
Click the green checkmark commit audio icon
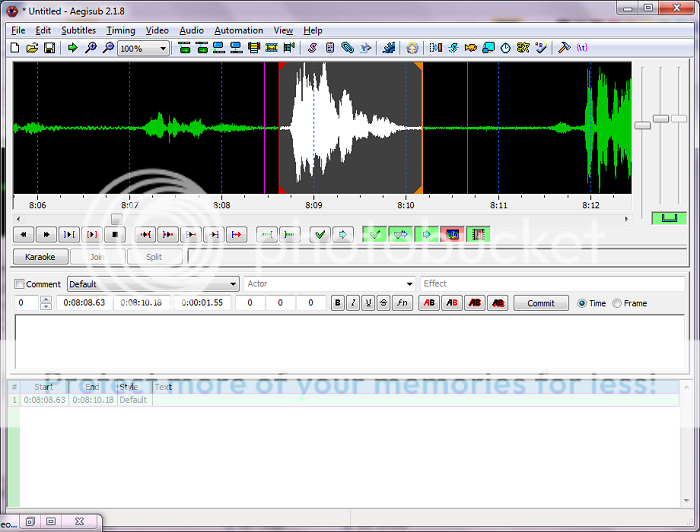tap(319, 235)
